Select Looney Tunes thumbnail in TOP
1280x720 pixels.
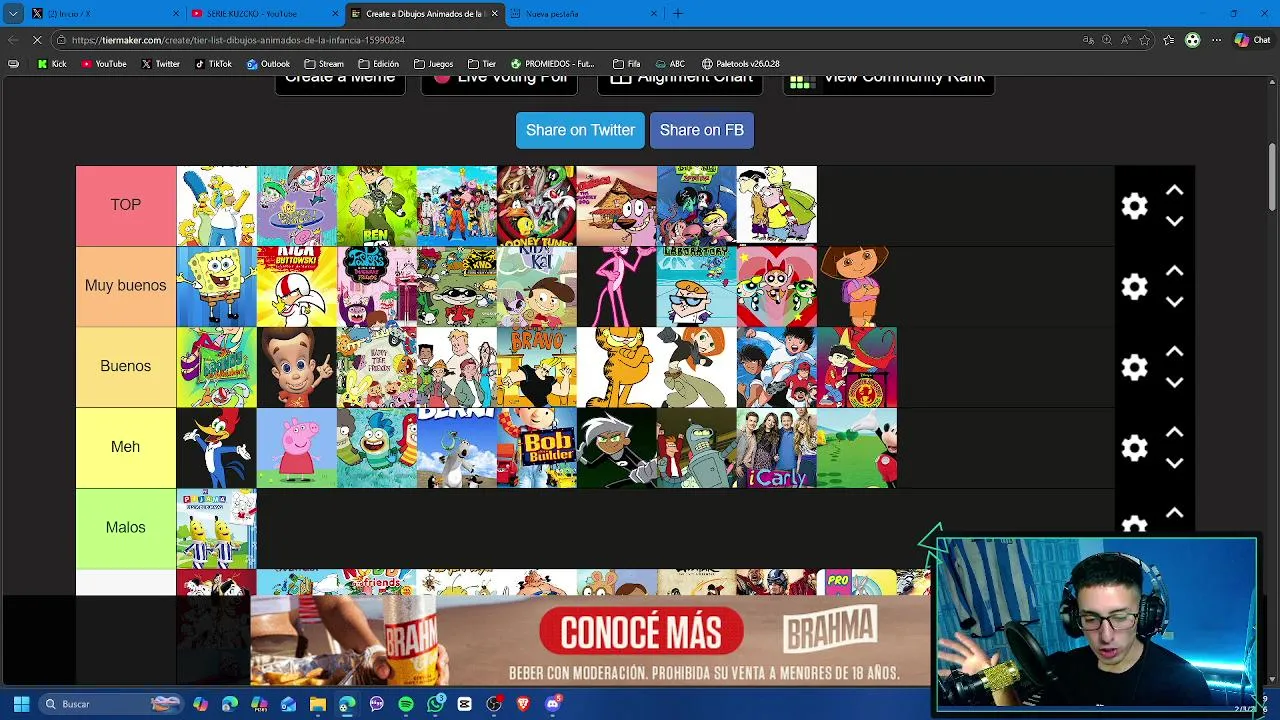point(537,206)
